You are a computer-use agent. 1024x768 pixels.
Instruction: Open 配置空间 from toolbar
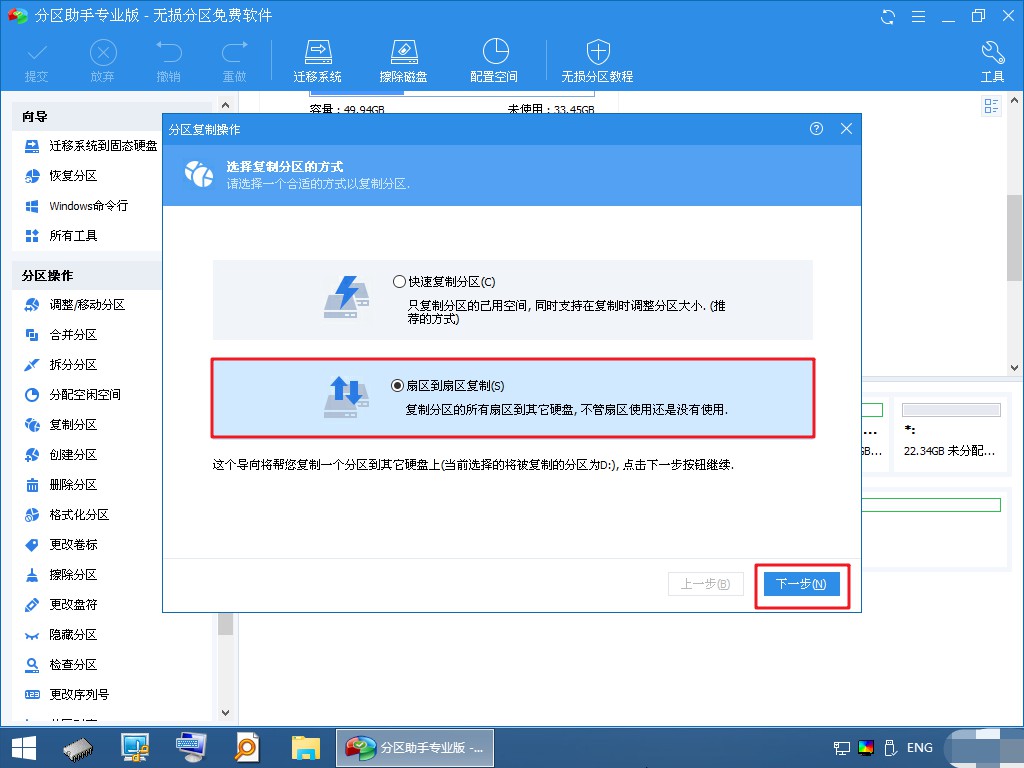pos(494,61)
